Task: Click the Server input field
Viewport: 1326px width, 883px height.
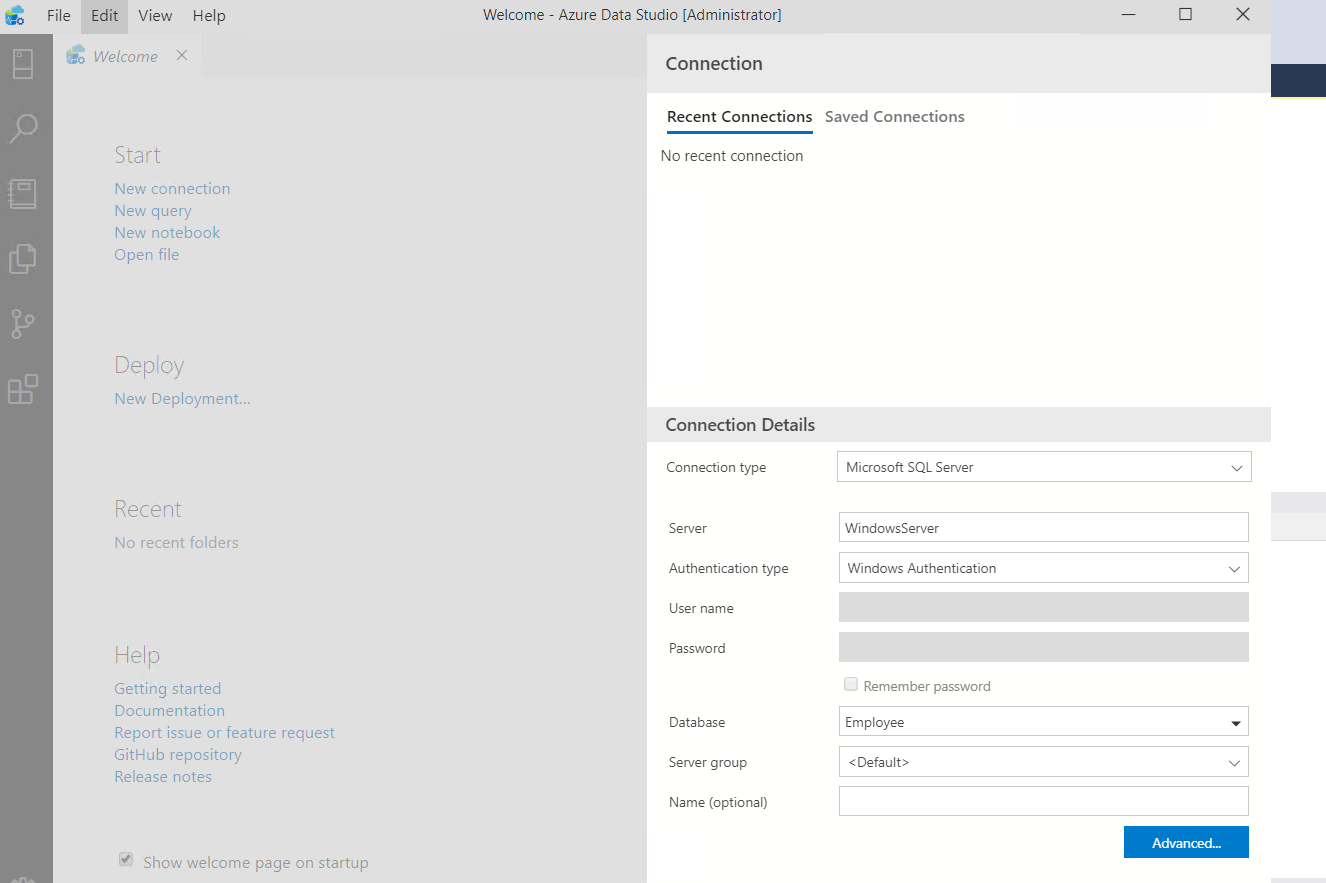Action: click(x=1044, y=527)
